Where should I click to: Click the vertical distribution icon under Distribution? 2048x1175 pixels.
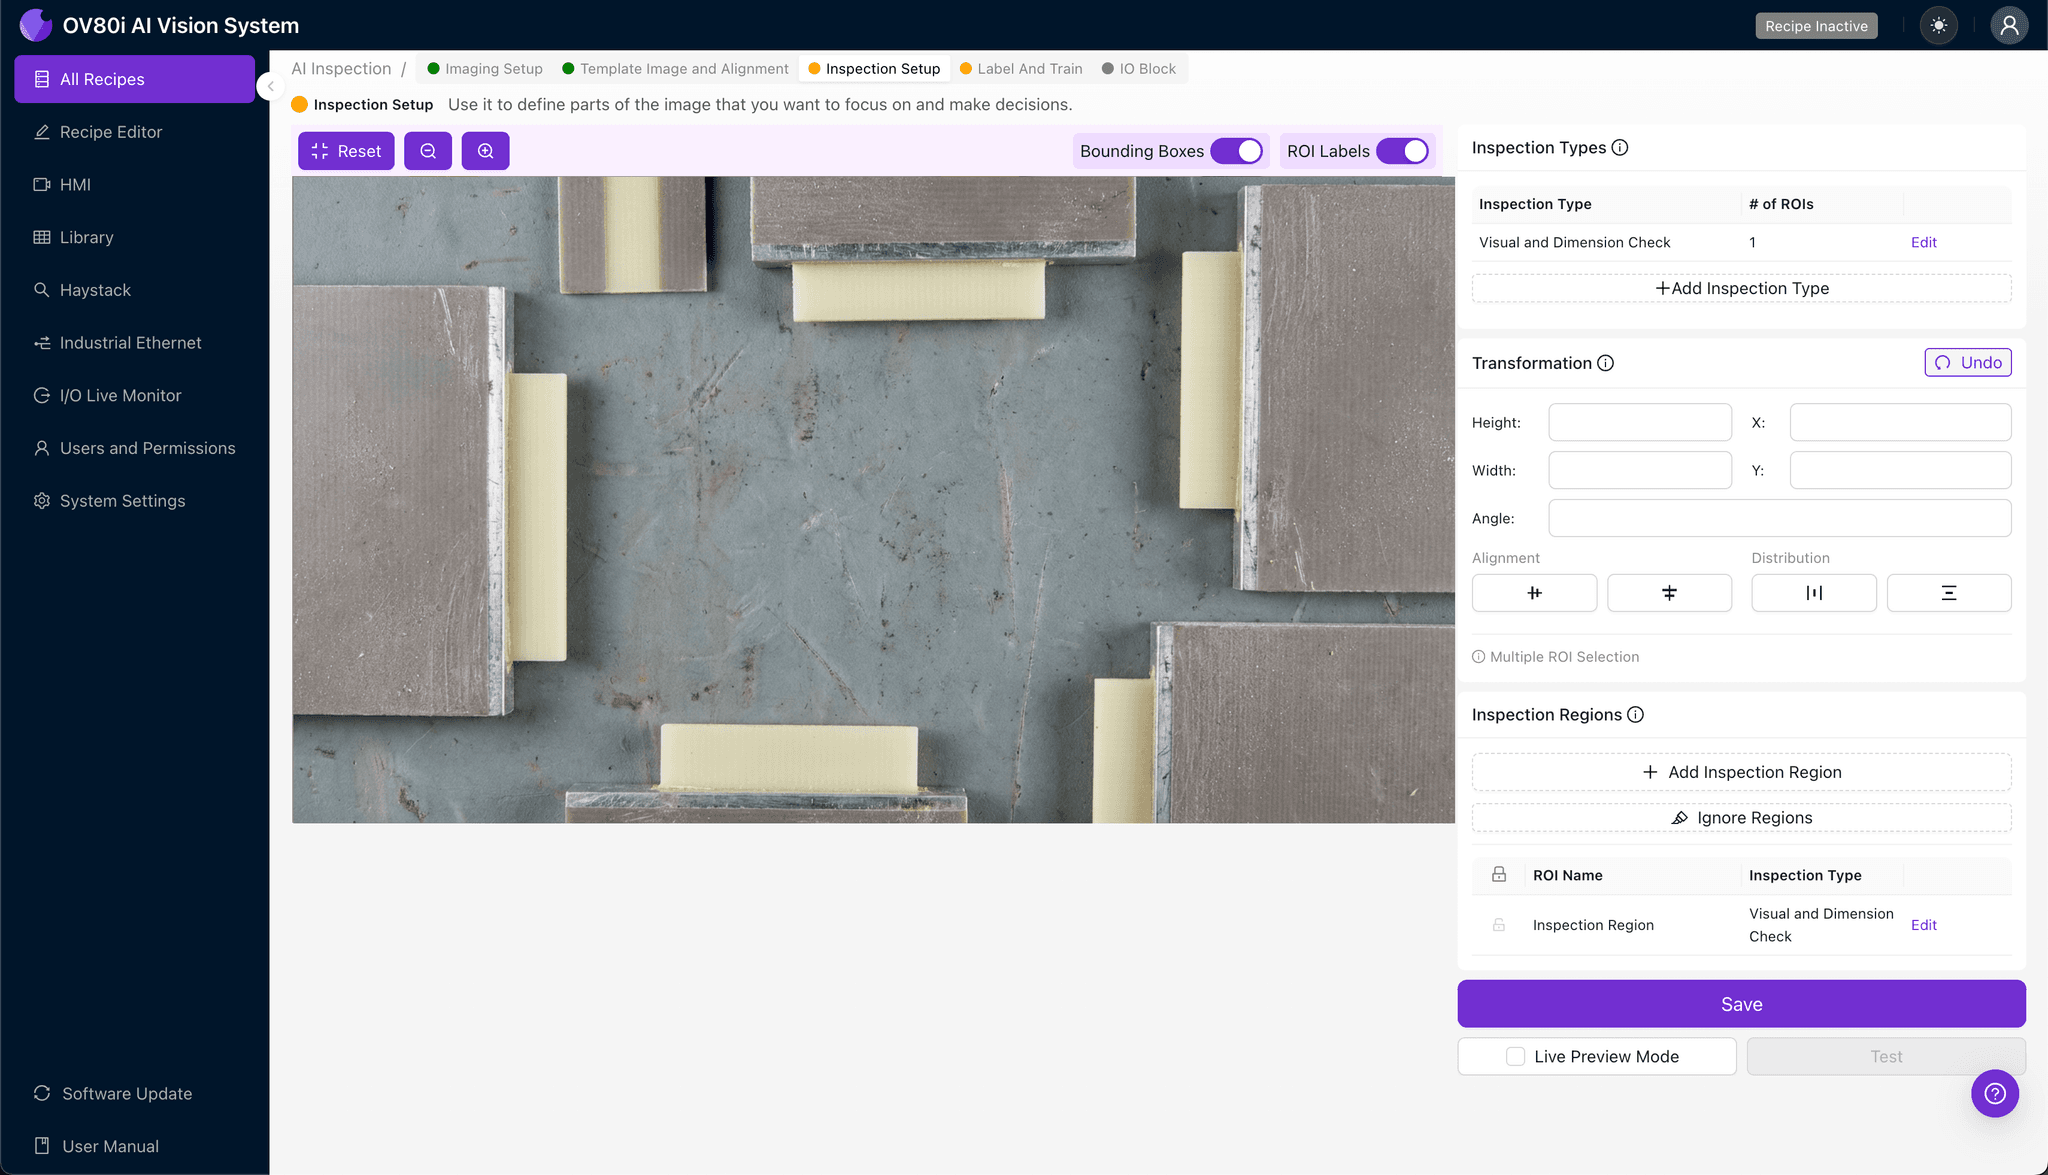pos(1948,592)
